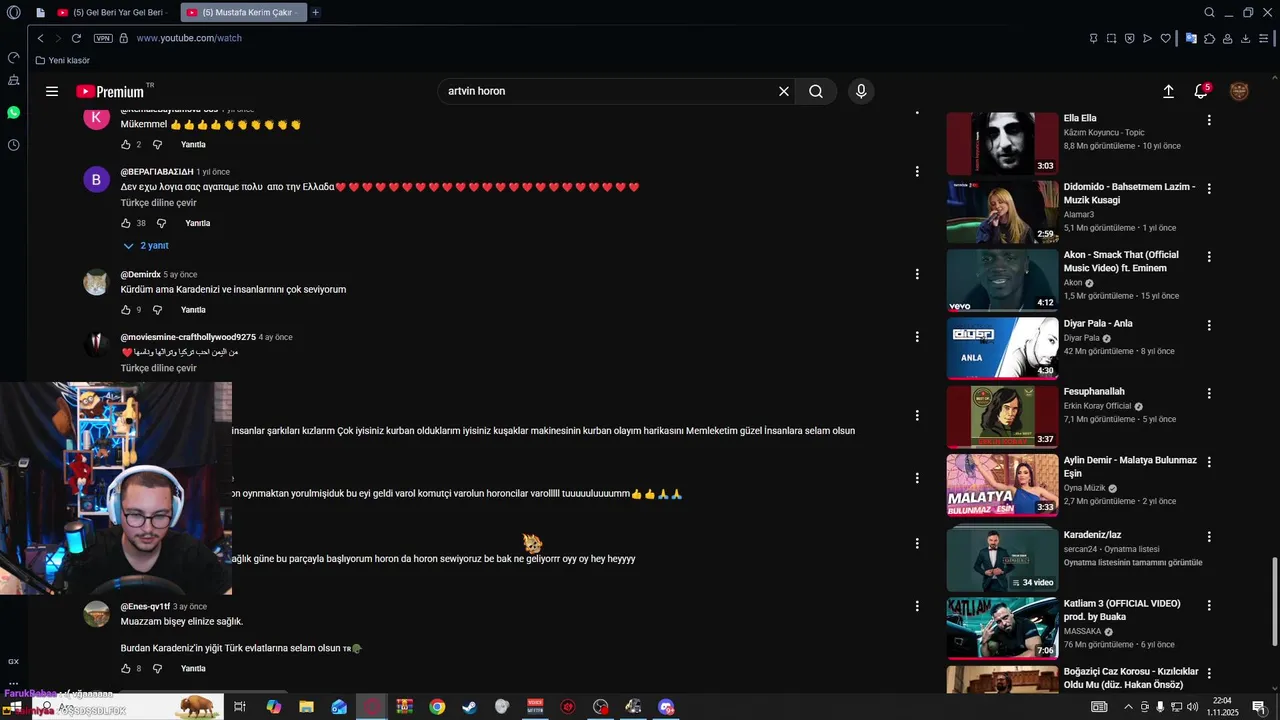This screenshot has height=720, width=1280.
Task: Translate the Greek comment to Turkish
Action: 158,203
